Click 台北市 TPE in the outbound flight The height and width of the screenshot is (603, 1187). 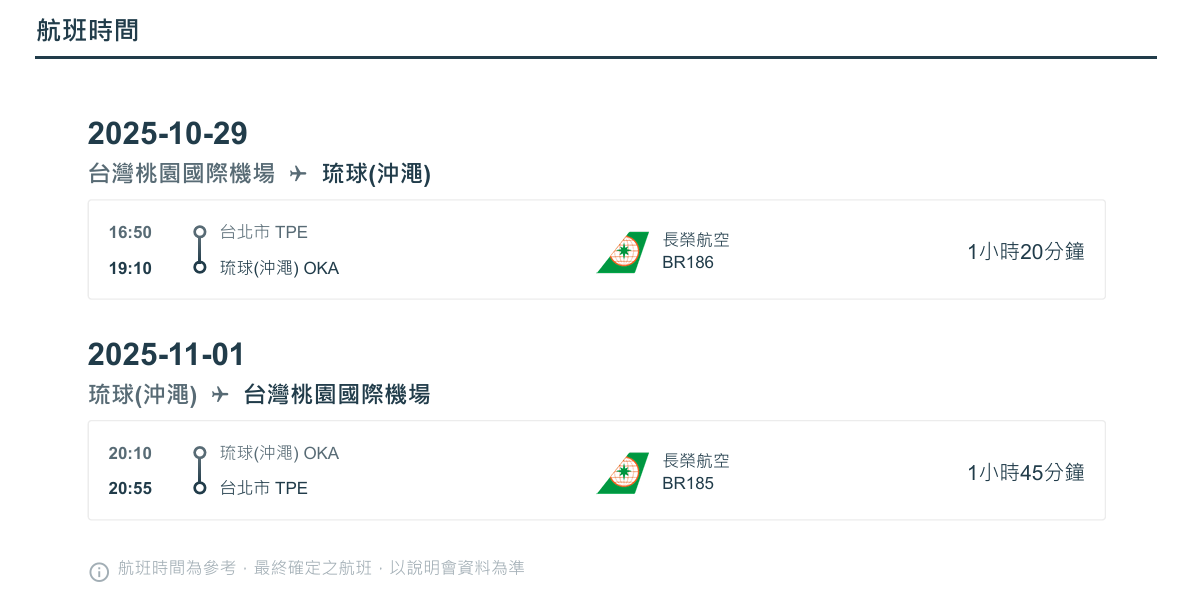point(264,233)
